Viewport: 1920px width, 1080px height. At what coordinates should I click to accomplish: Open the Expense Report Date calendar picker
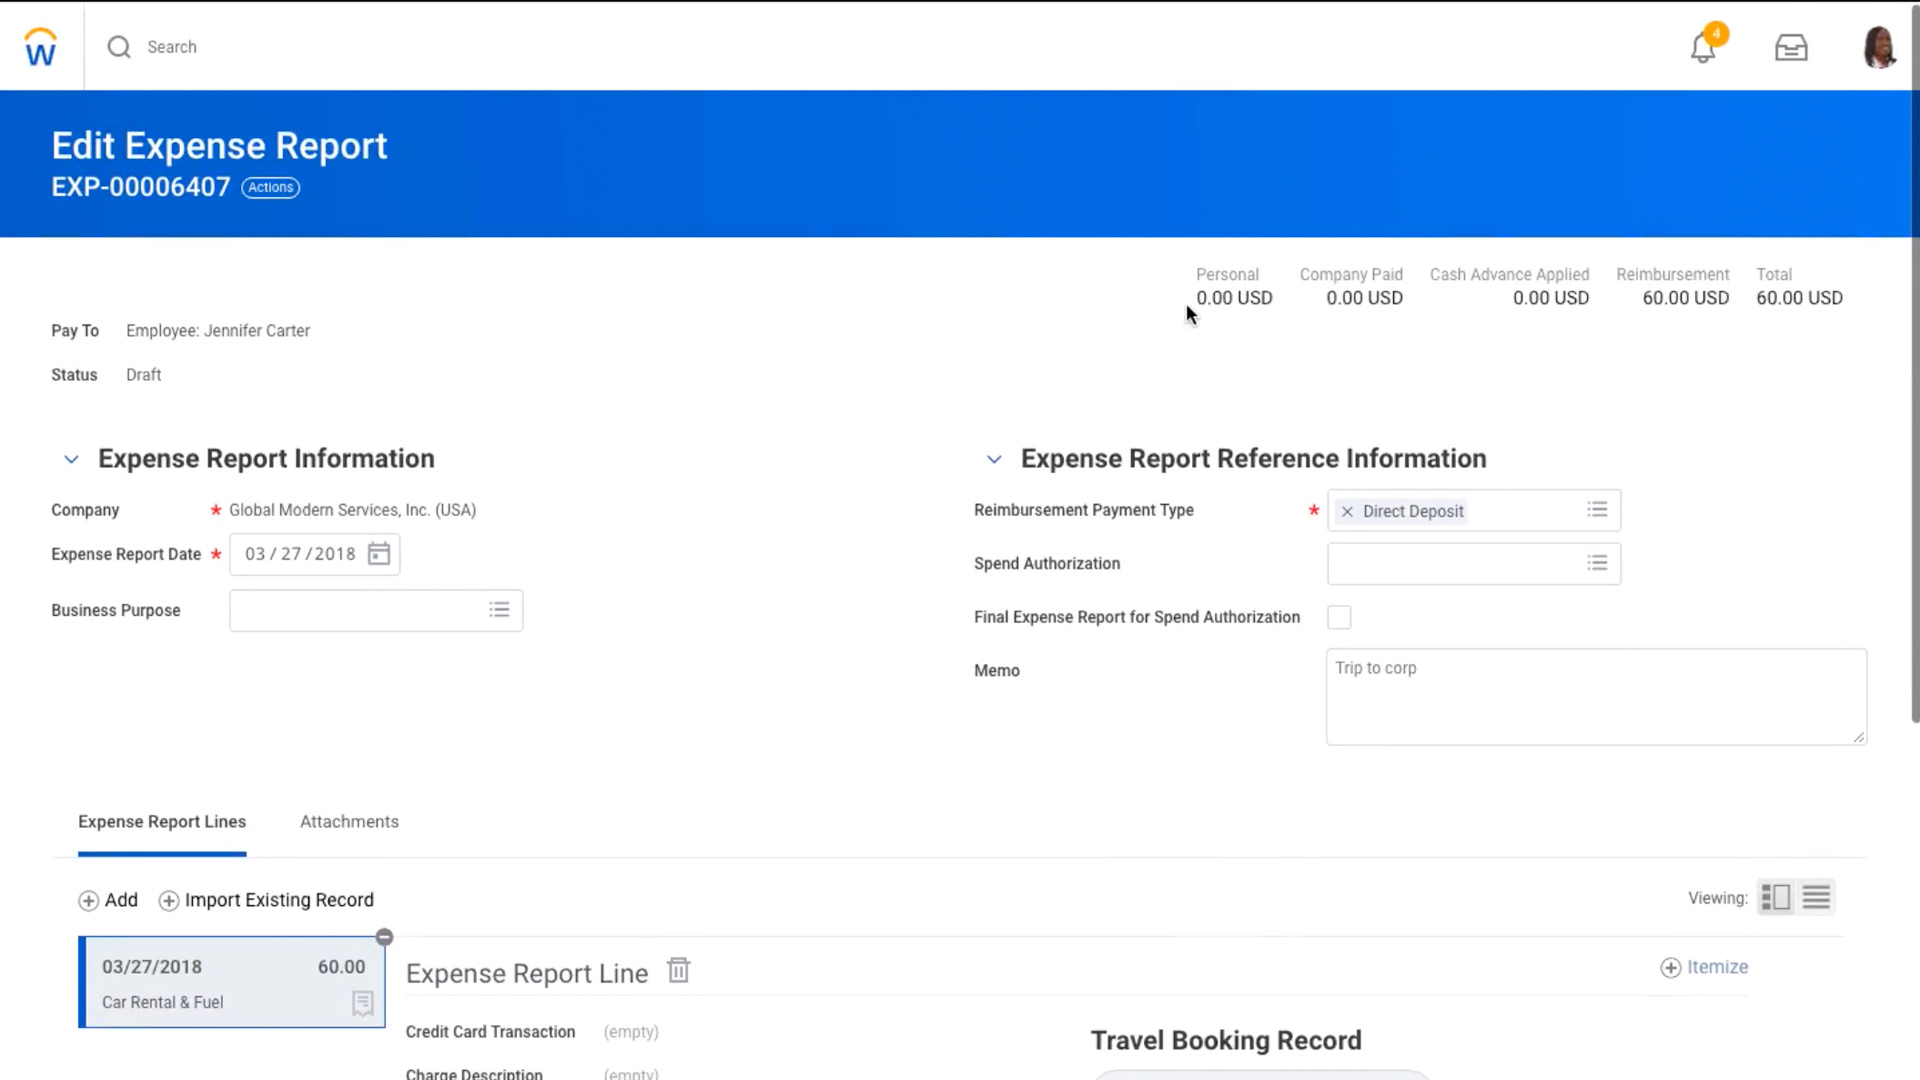[x=379, y=554]
